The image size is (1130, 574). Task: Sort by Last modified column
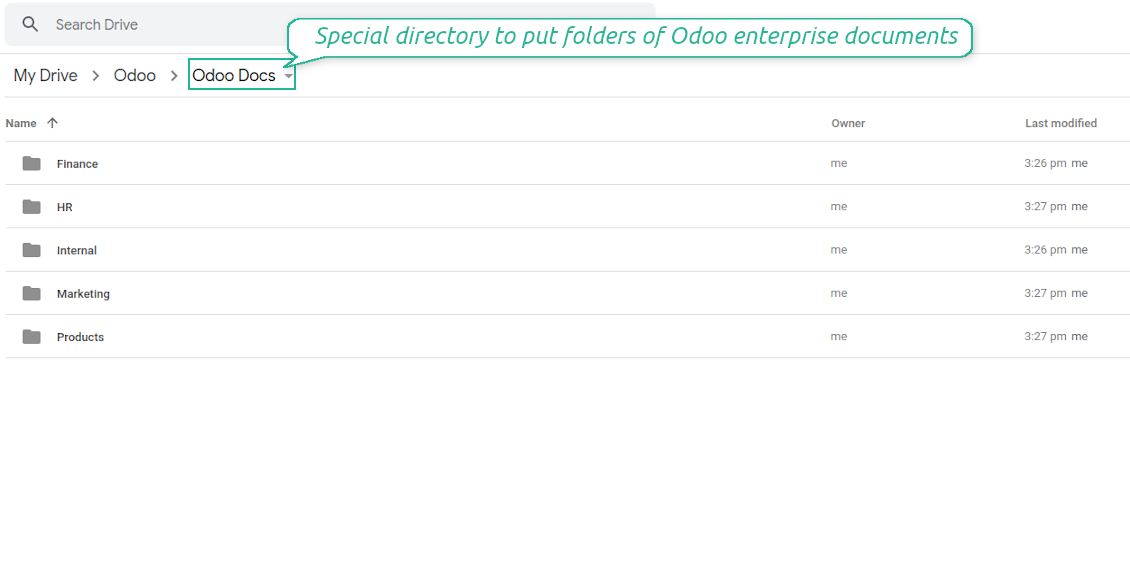pyautogui.click(x=1060, y=123)
